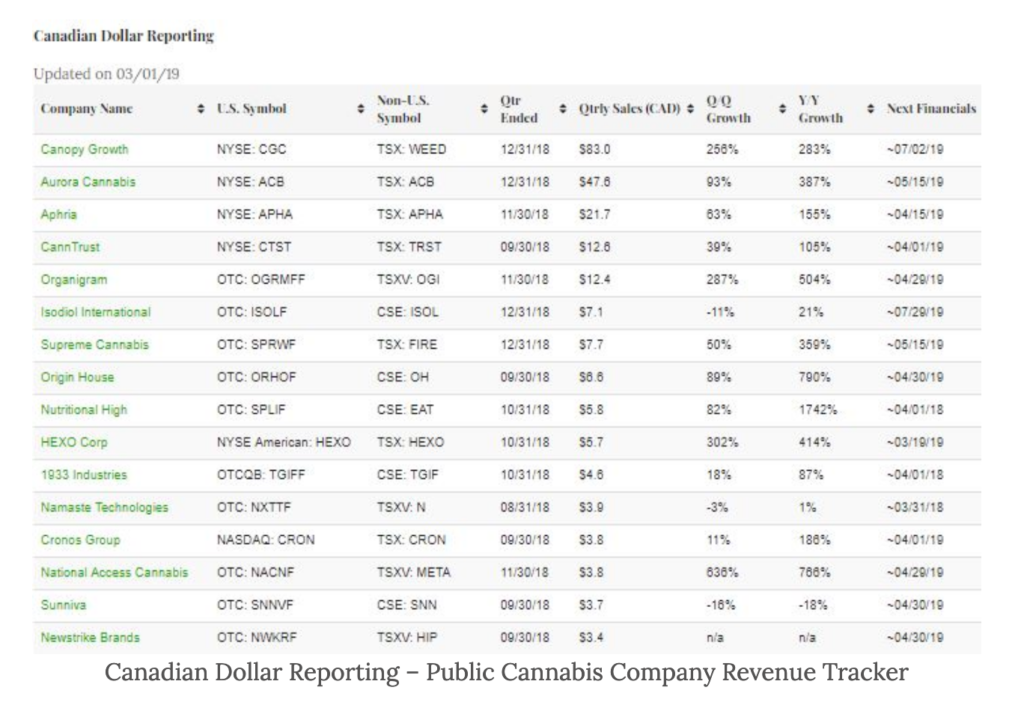Select the OTC: ORHOF cell

point(257,377)
